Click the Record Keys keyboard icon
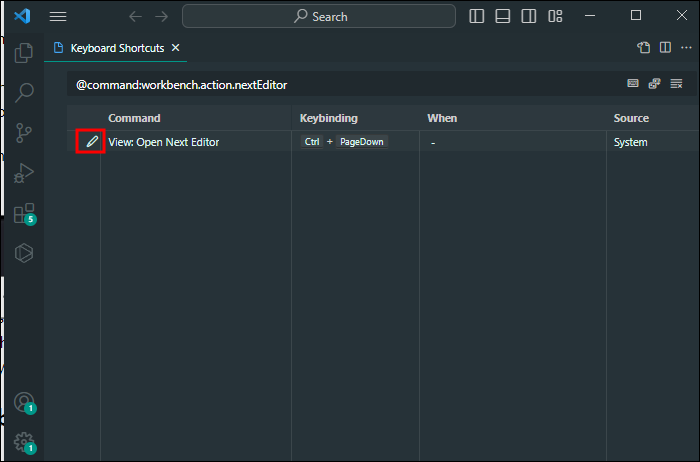This screenshot has height=462, width=700. [632, 84]
